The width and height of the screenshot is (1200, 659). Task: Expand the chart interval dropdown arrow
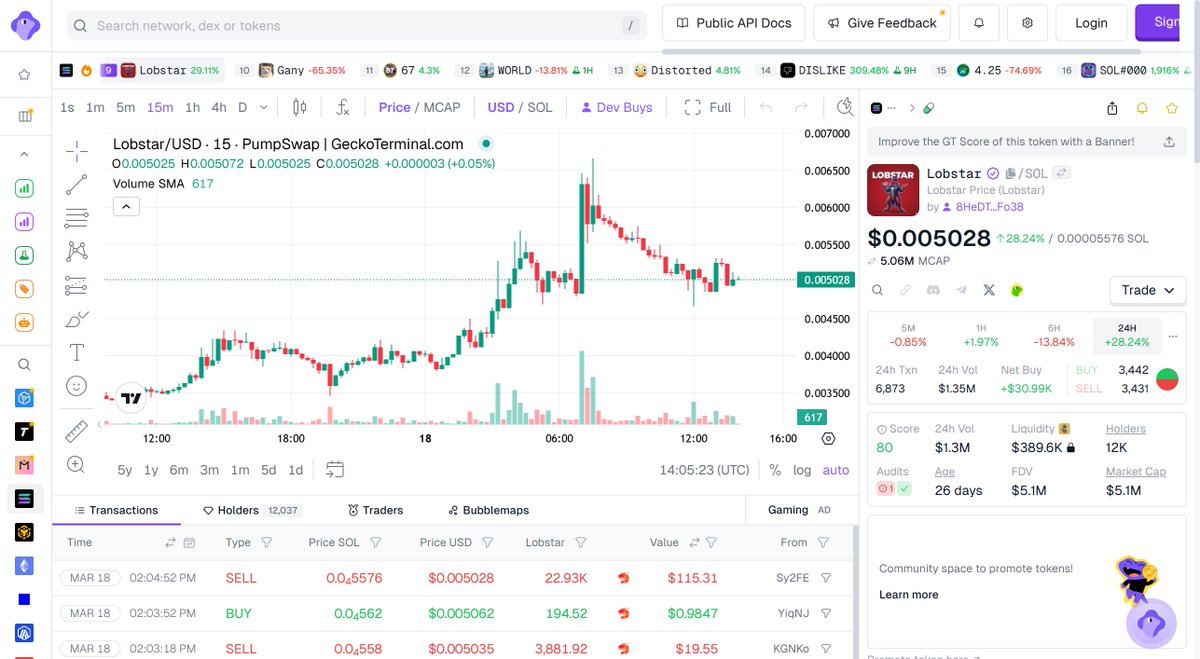264,107
